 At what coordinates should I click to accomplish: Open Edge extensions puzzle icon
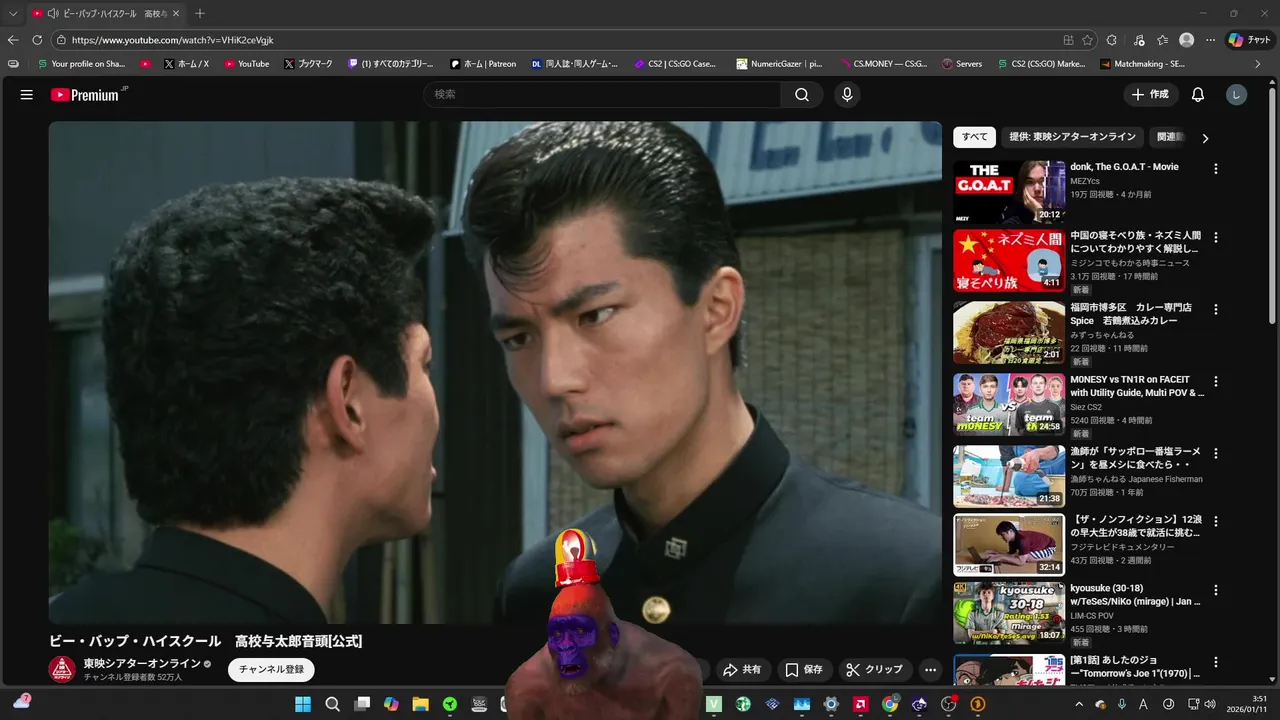pyautogui.click(x=1112, y=40)
